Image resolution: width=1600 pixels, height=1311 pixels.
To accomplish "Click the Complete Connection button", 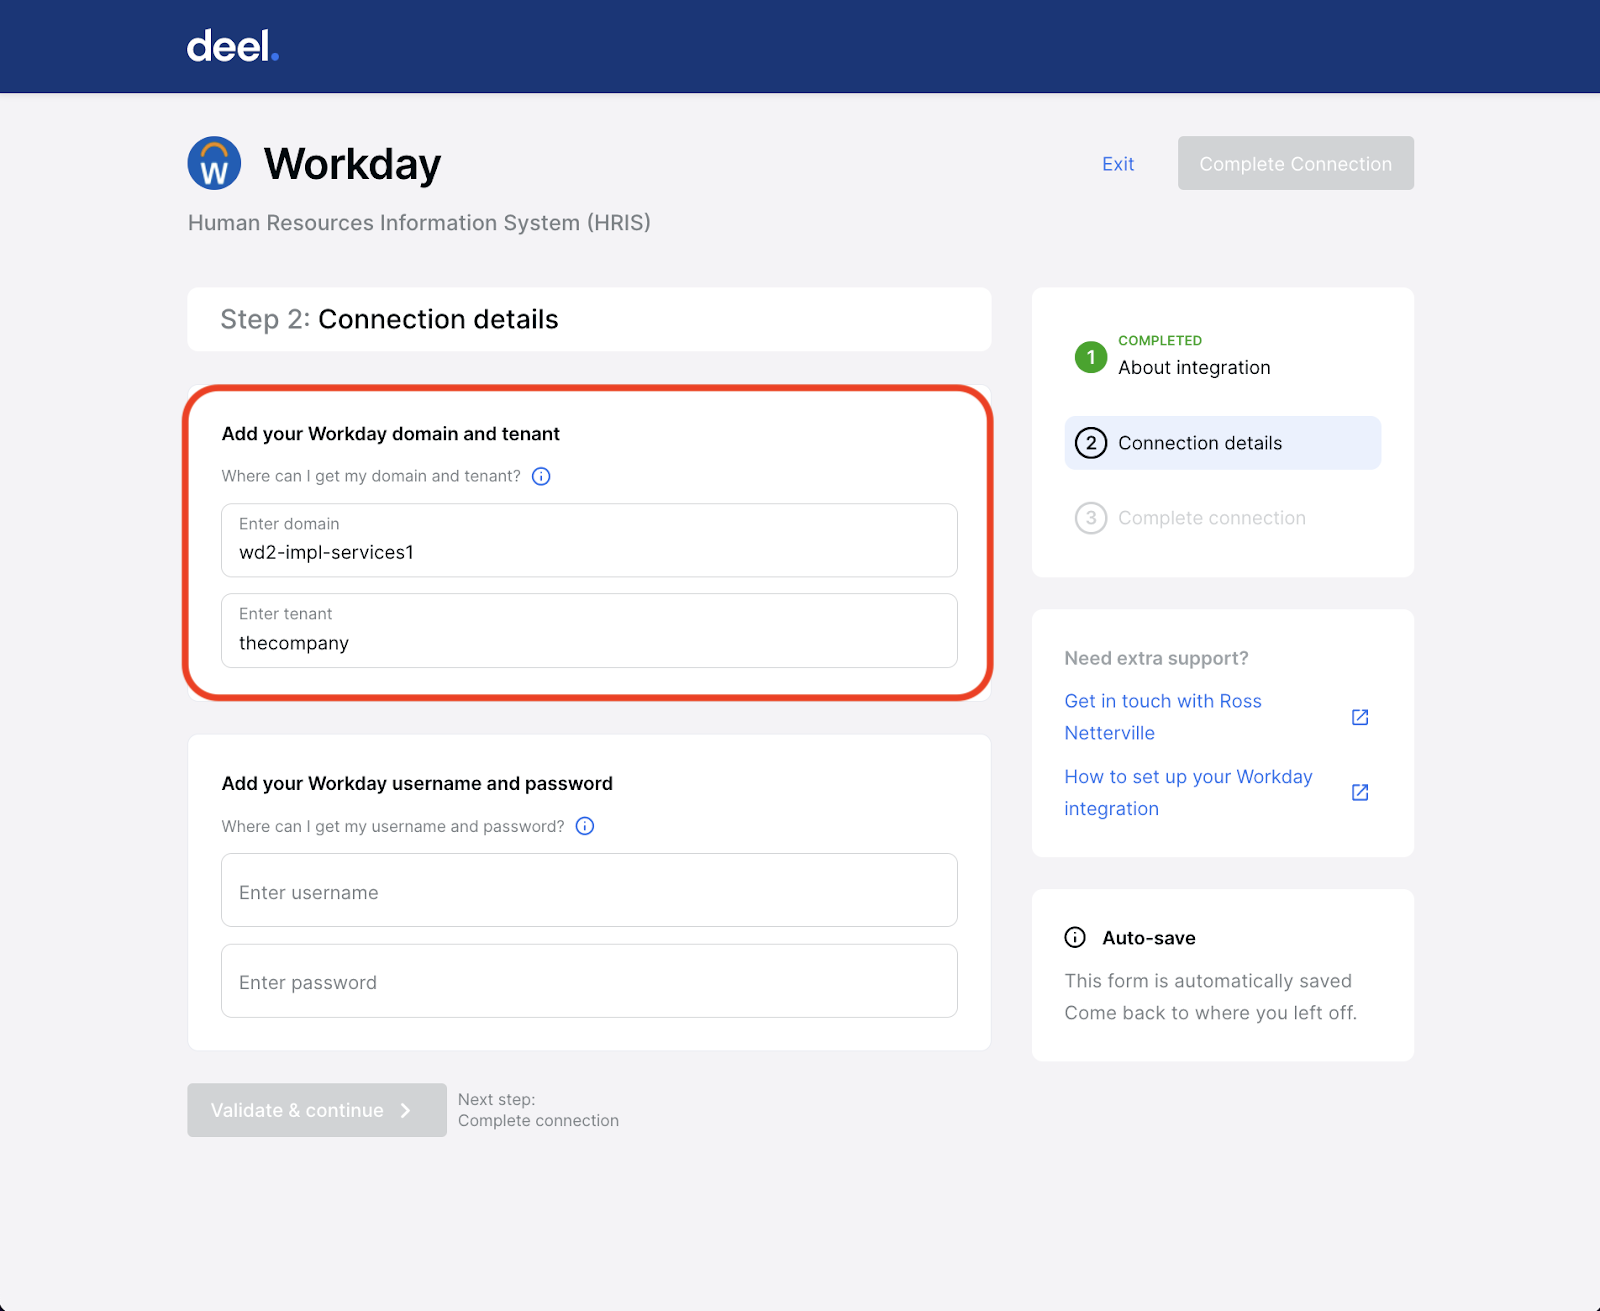I will (x=1295, y=163).
